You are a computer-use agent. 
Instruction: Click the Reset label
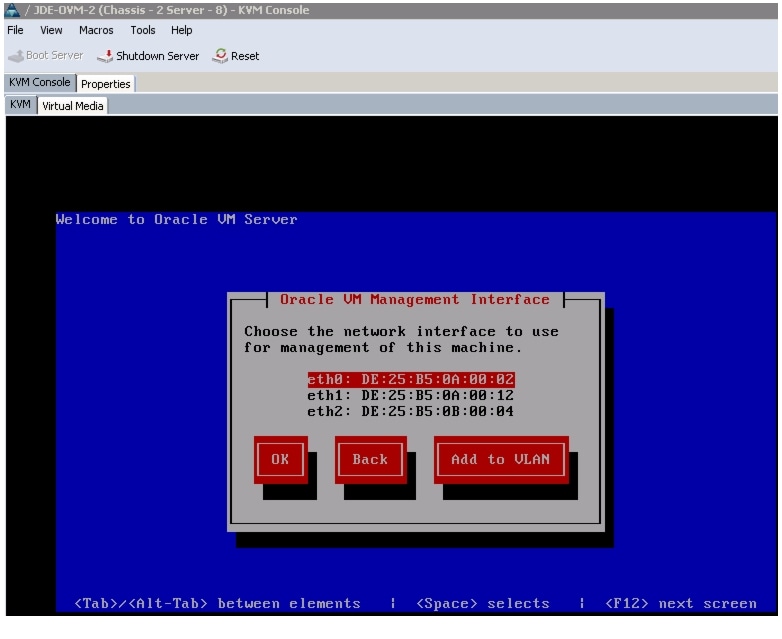[245, 56]
